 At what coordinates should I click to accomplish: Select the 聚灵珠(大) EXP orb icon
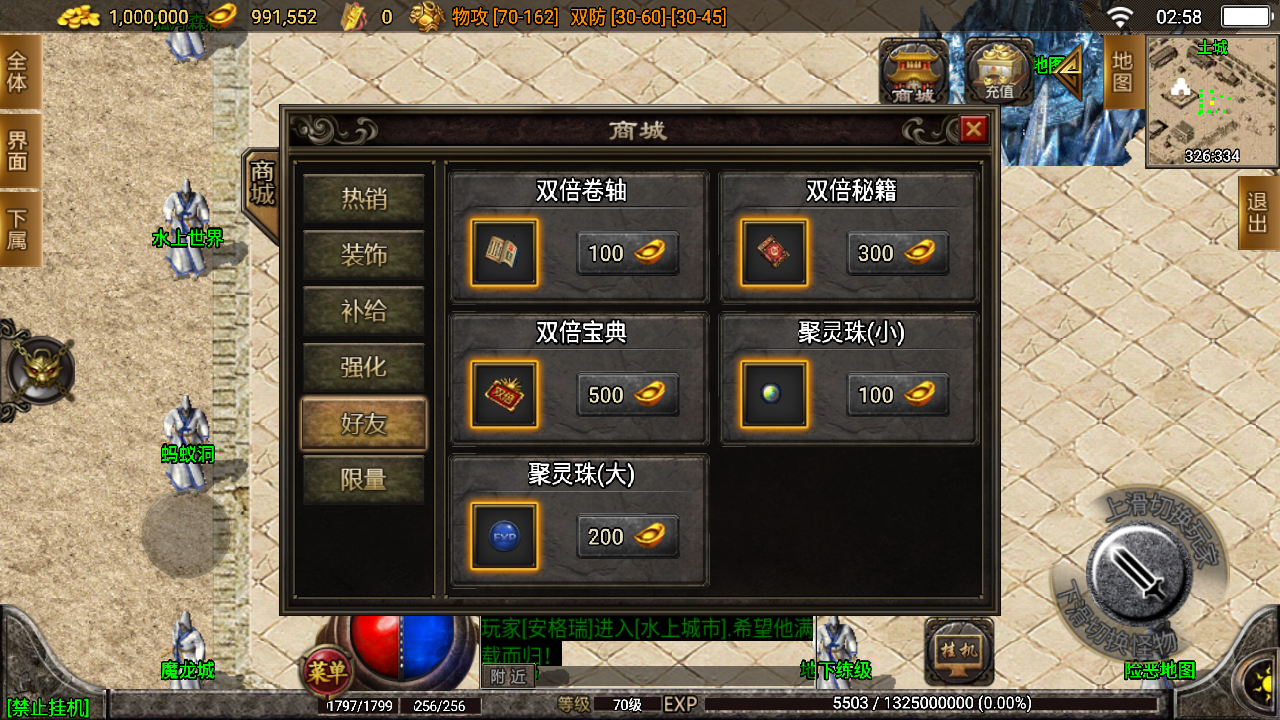(x=504, y=537)
